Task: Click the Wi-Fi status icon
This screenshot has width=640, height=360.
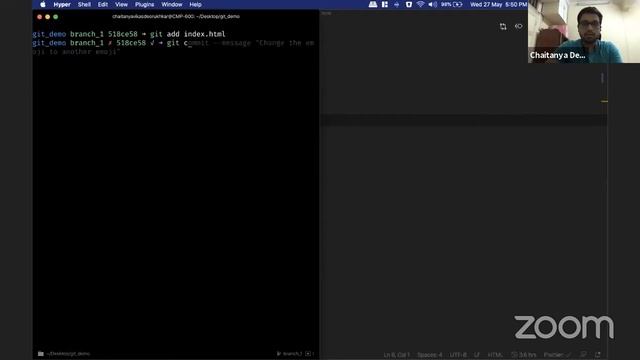Action: click(x=420, y=4)
